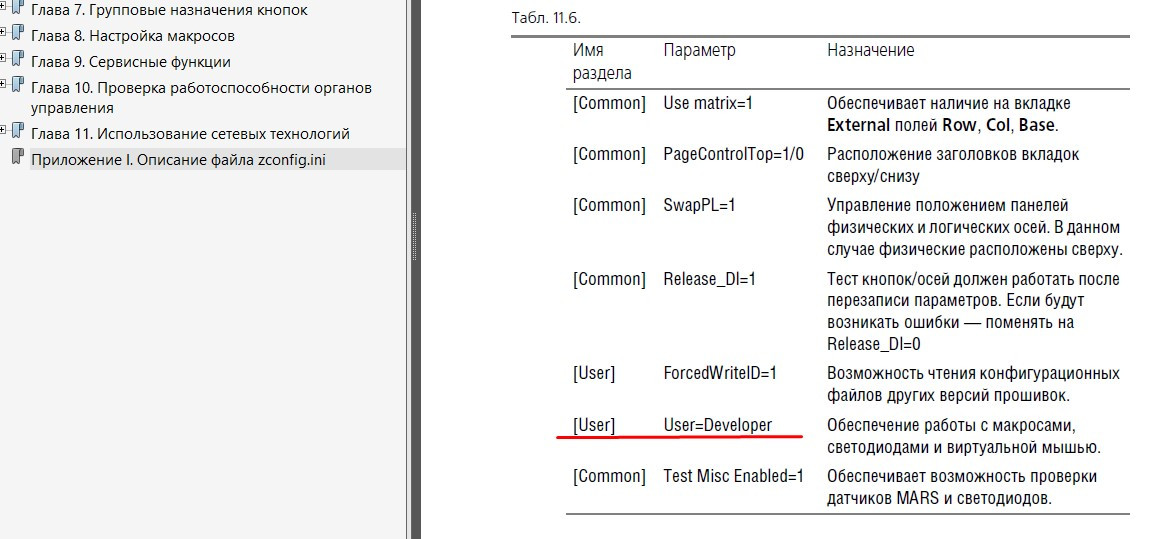
Task: Click bookmark icon next to Глава 8
Action: (18, 33)
